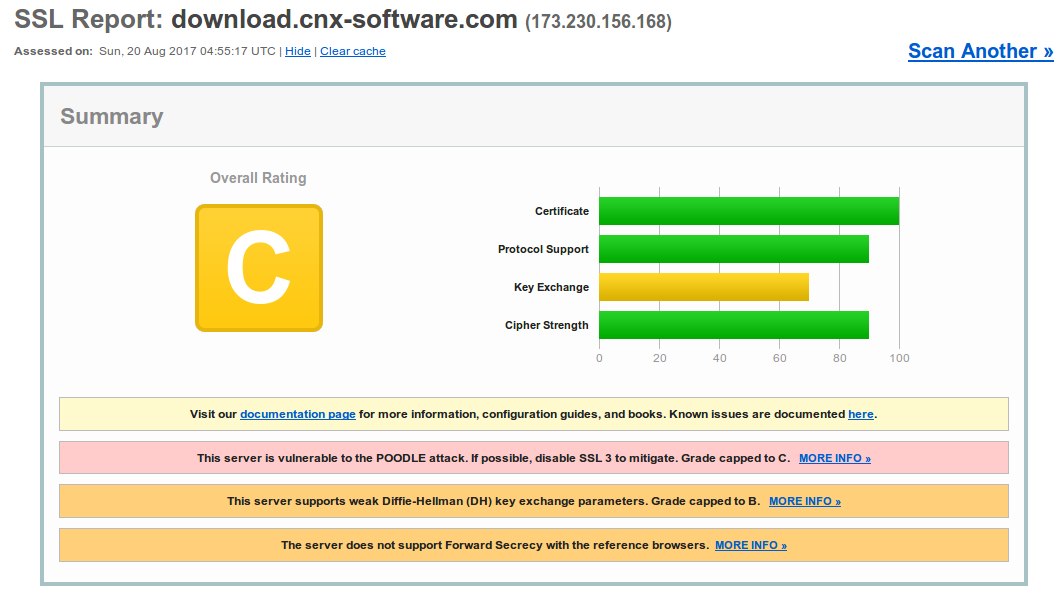Click the green Cipher Strength score bar
Viewport: 1063px width, 598px height.
click(x=734, y=325)
